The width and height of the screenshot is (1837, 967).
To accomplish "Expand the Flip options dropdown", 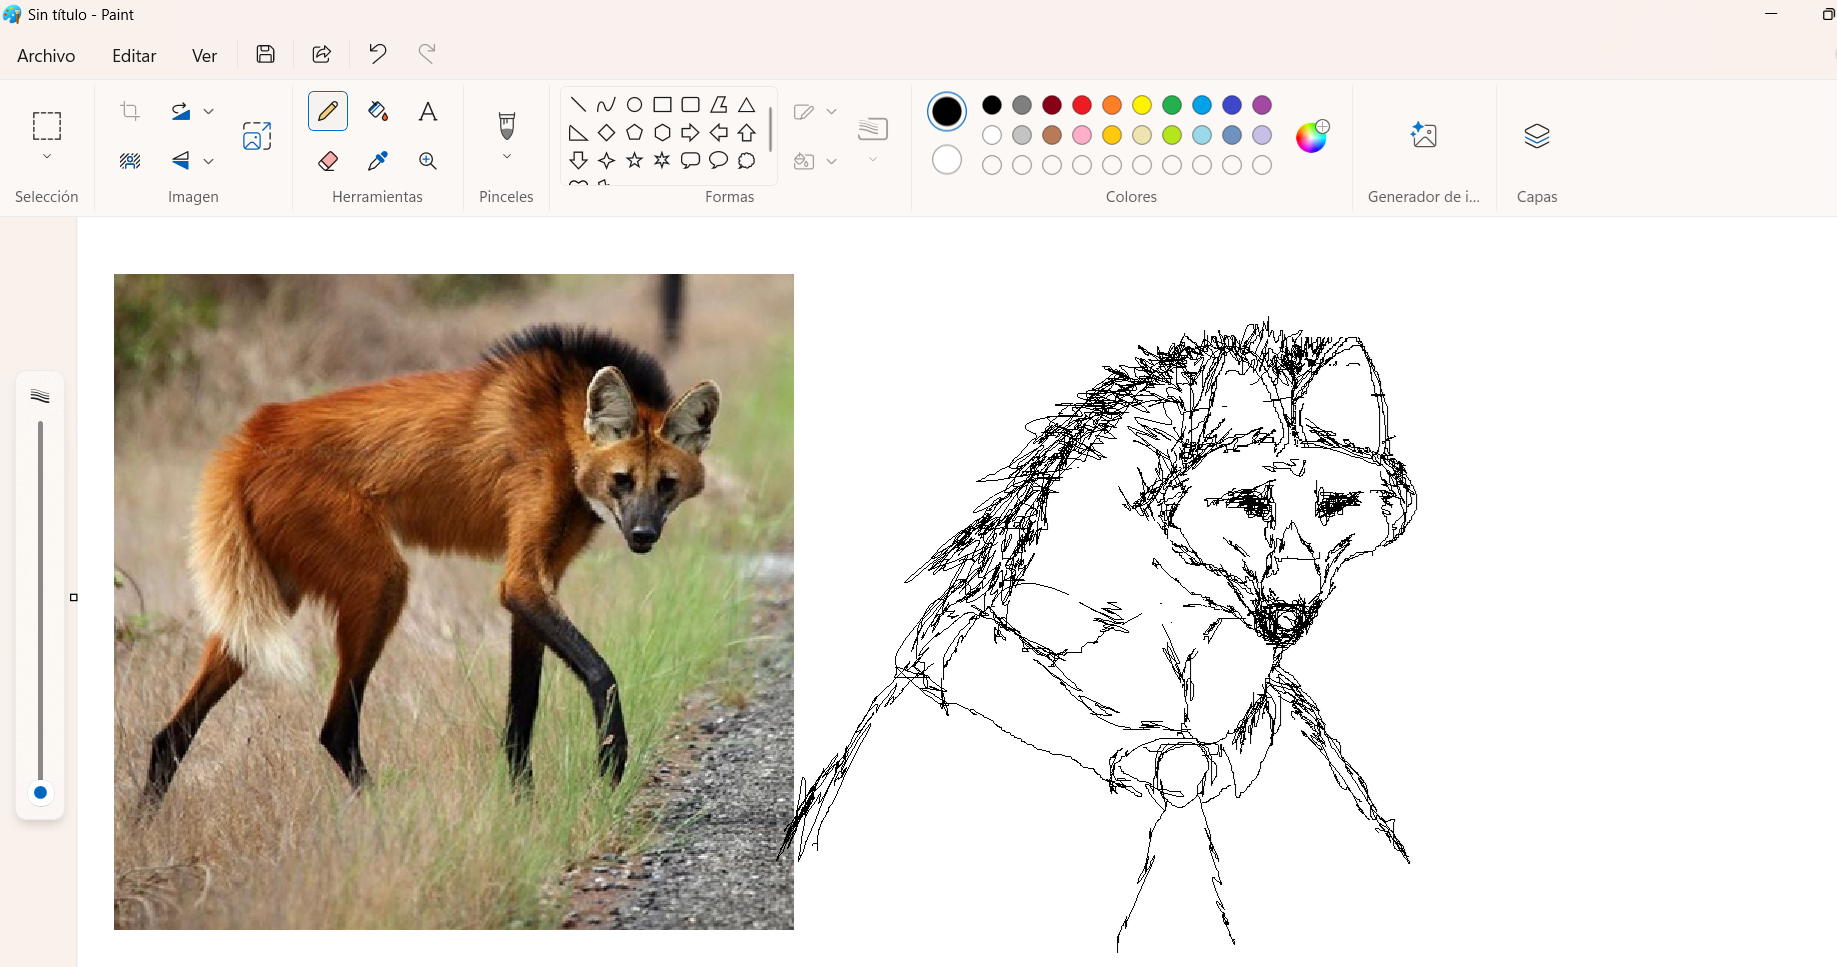I will click(209, 160).
